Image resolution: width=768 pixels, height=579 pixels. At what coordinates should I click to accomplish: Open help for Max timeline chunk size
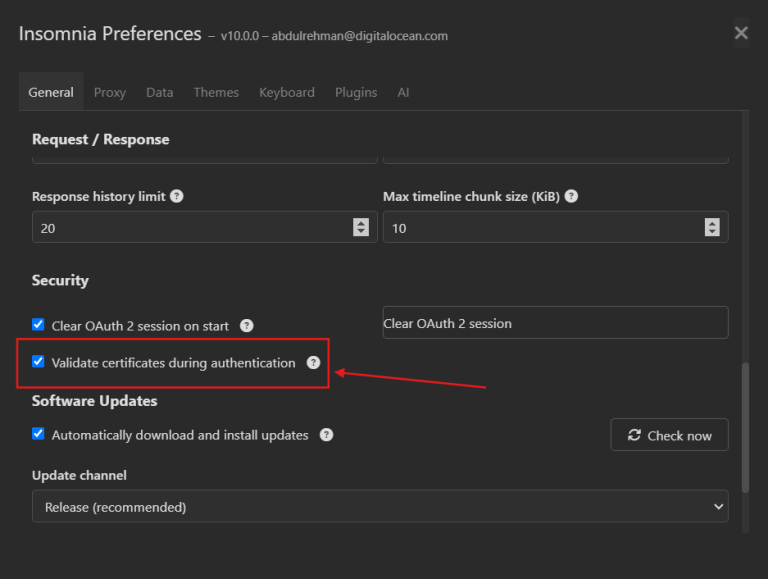(x=571, y=196)
